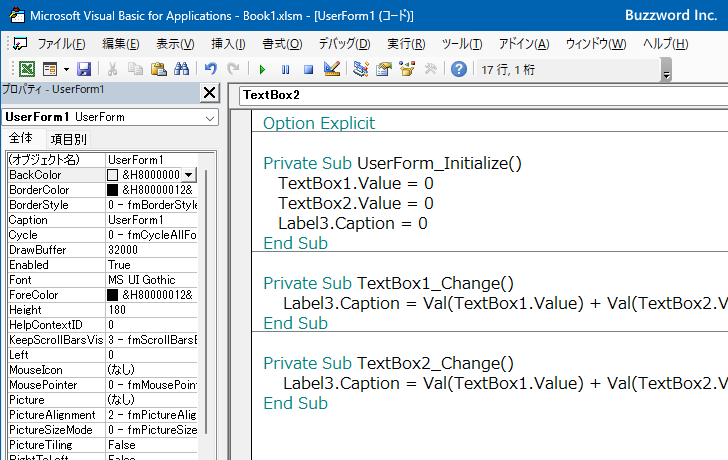This screenshot has height=460, width=728.
Task: Click the DrawBuffer value 32000
Action: (x=151, y=250)
